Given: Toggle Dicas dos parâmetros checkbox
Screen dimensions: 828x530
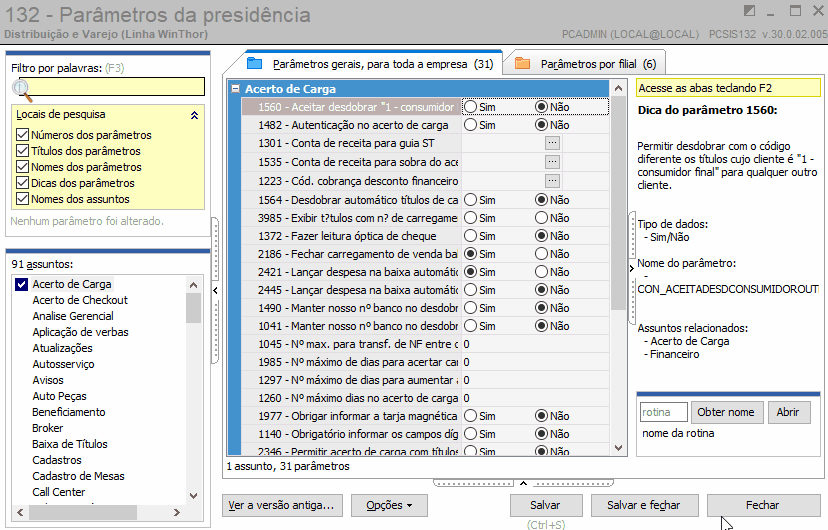Looking at the screenshot, I should [x=22, y=183].
